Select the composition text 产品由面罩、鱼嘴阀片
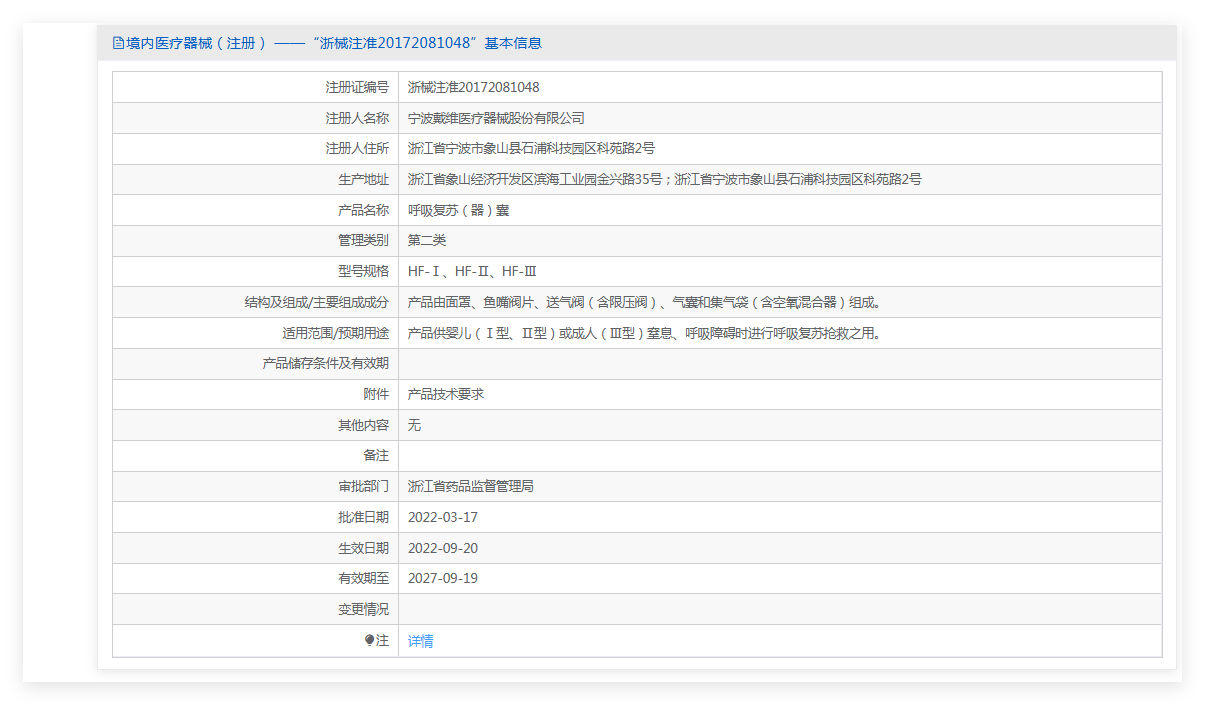 (644, 302)
